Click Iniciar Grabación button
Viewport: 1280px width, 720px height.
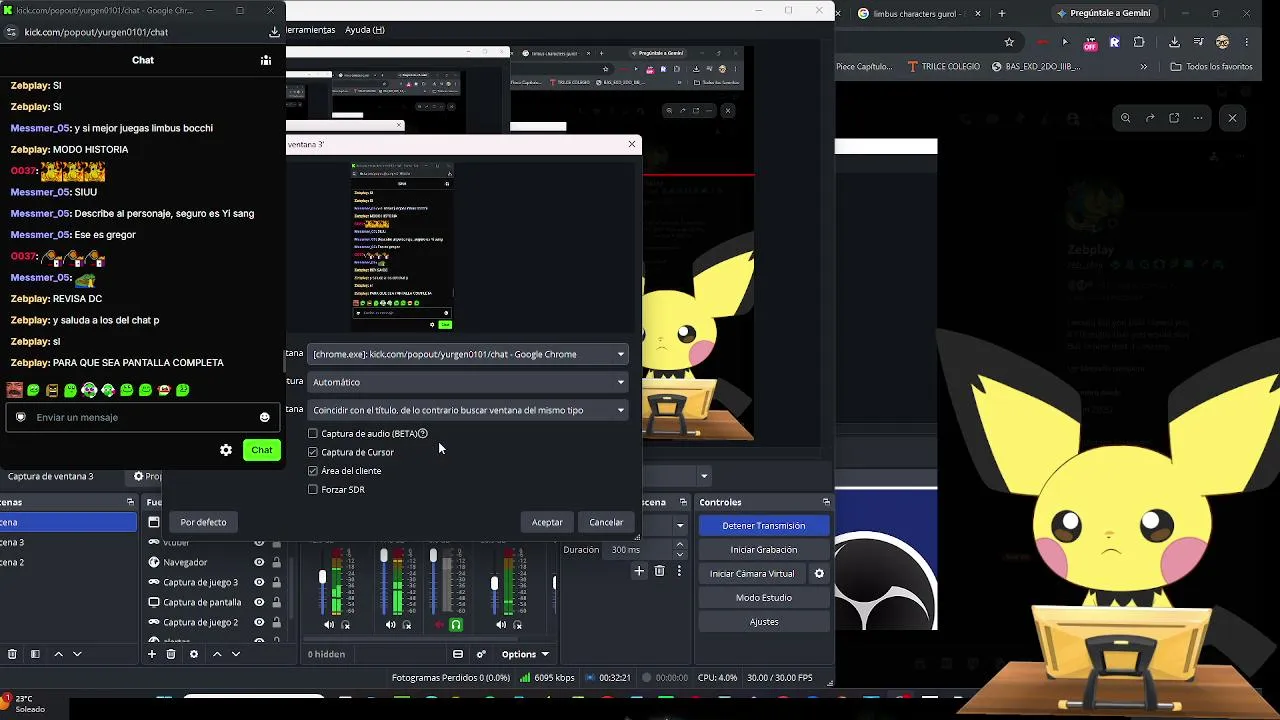click(x=764, y=550)
